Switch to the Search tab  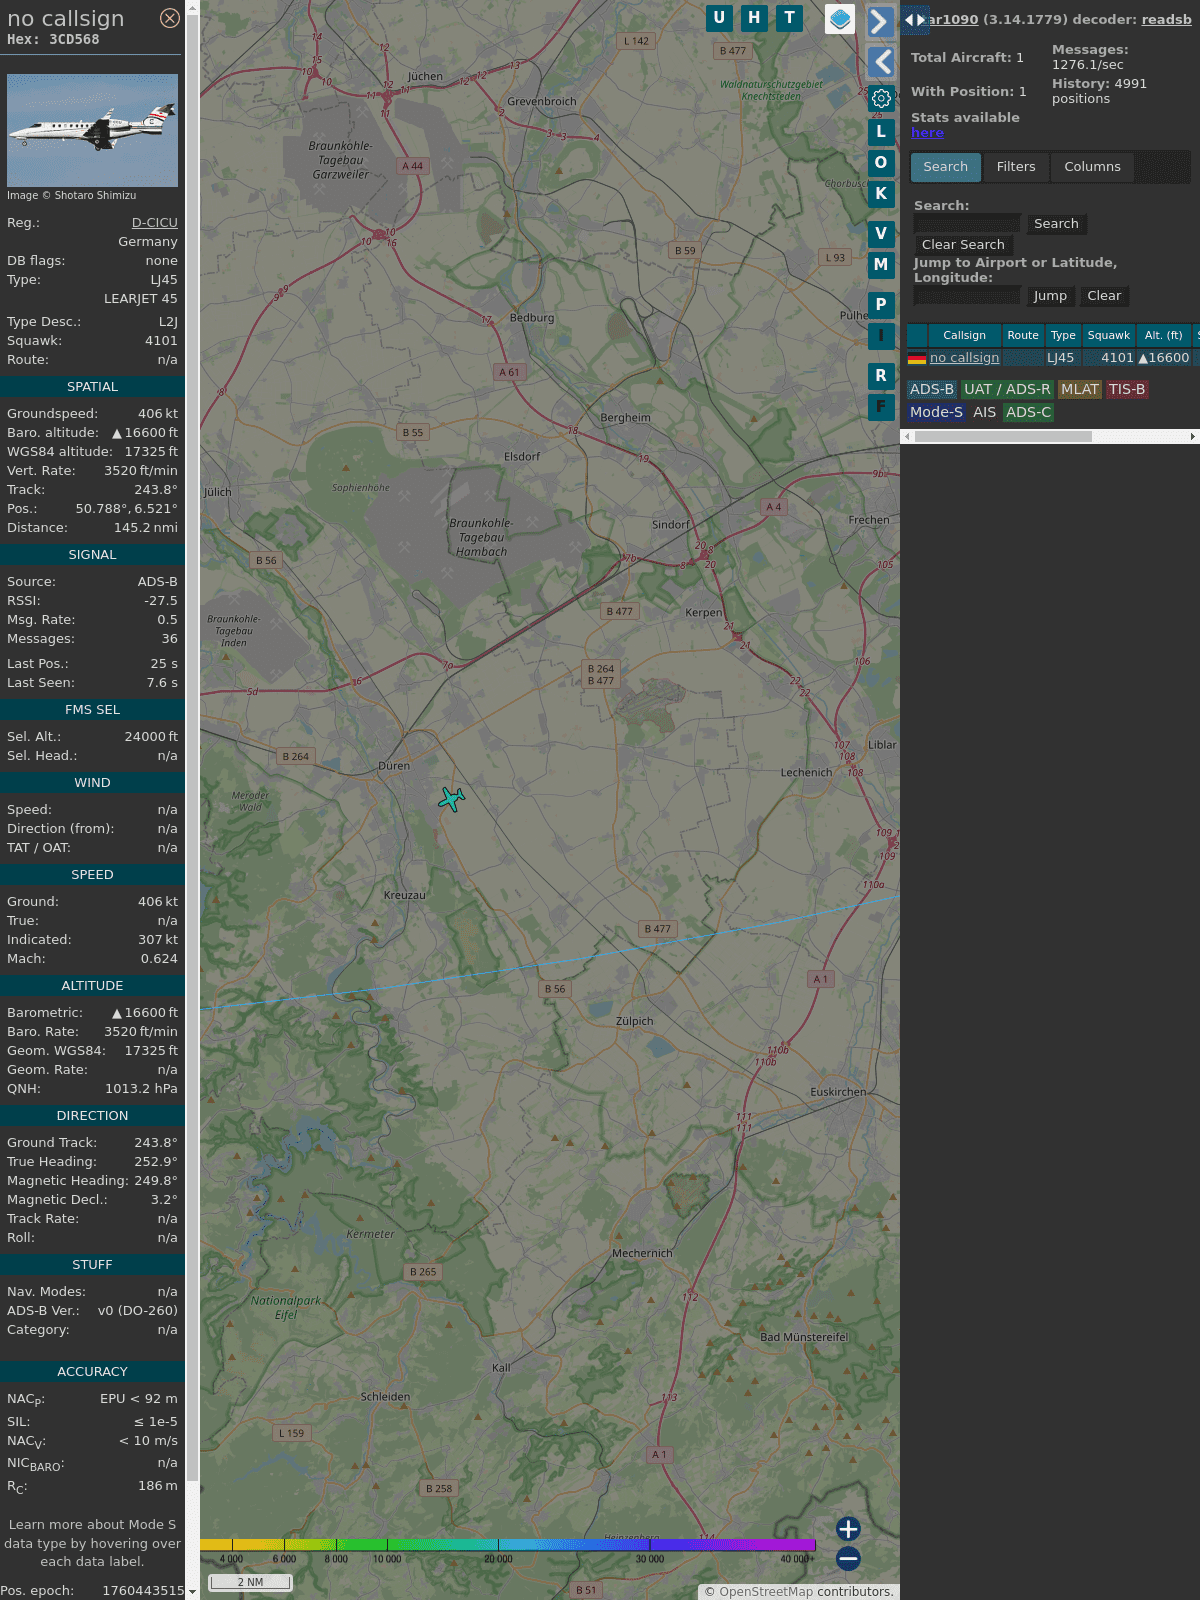(946, 167)
